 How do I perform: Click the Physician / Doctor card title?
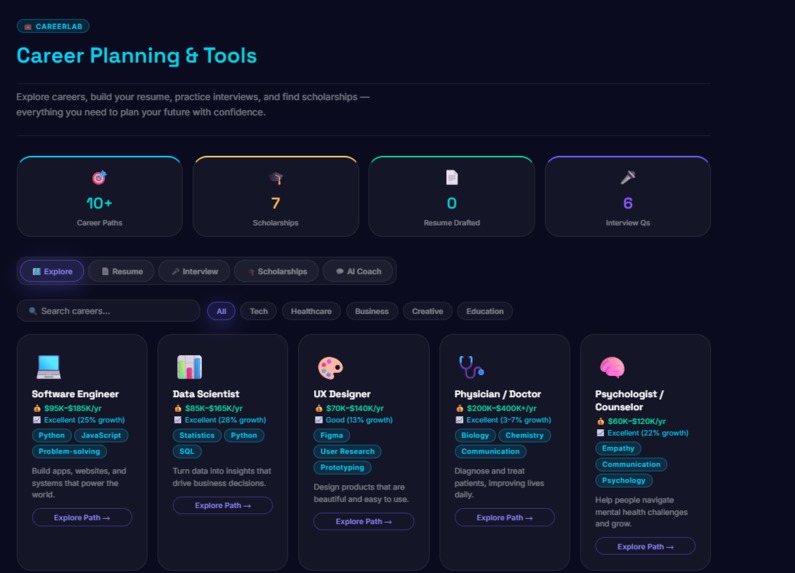[x=497, y=394]
